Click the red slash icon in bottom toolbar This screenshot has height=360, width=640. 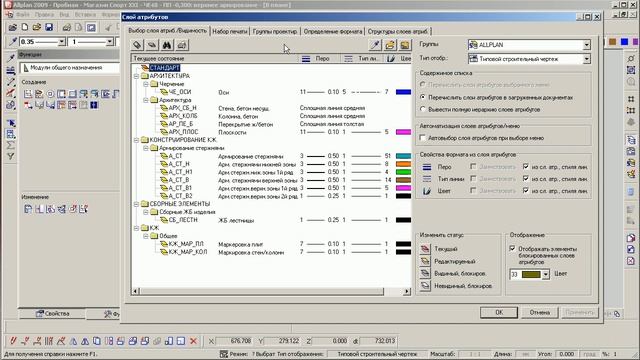click(x=13, y=341)
